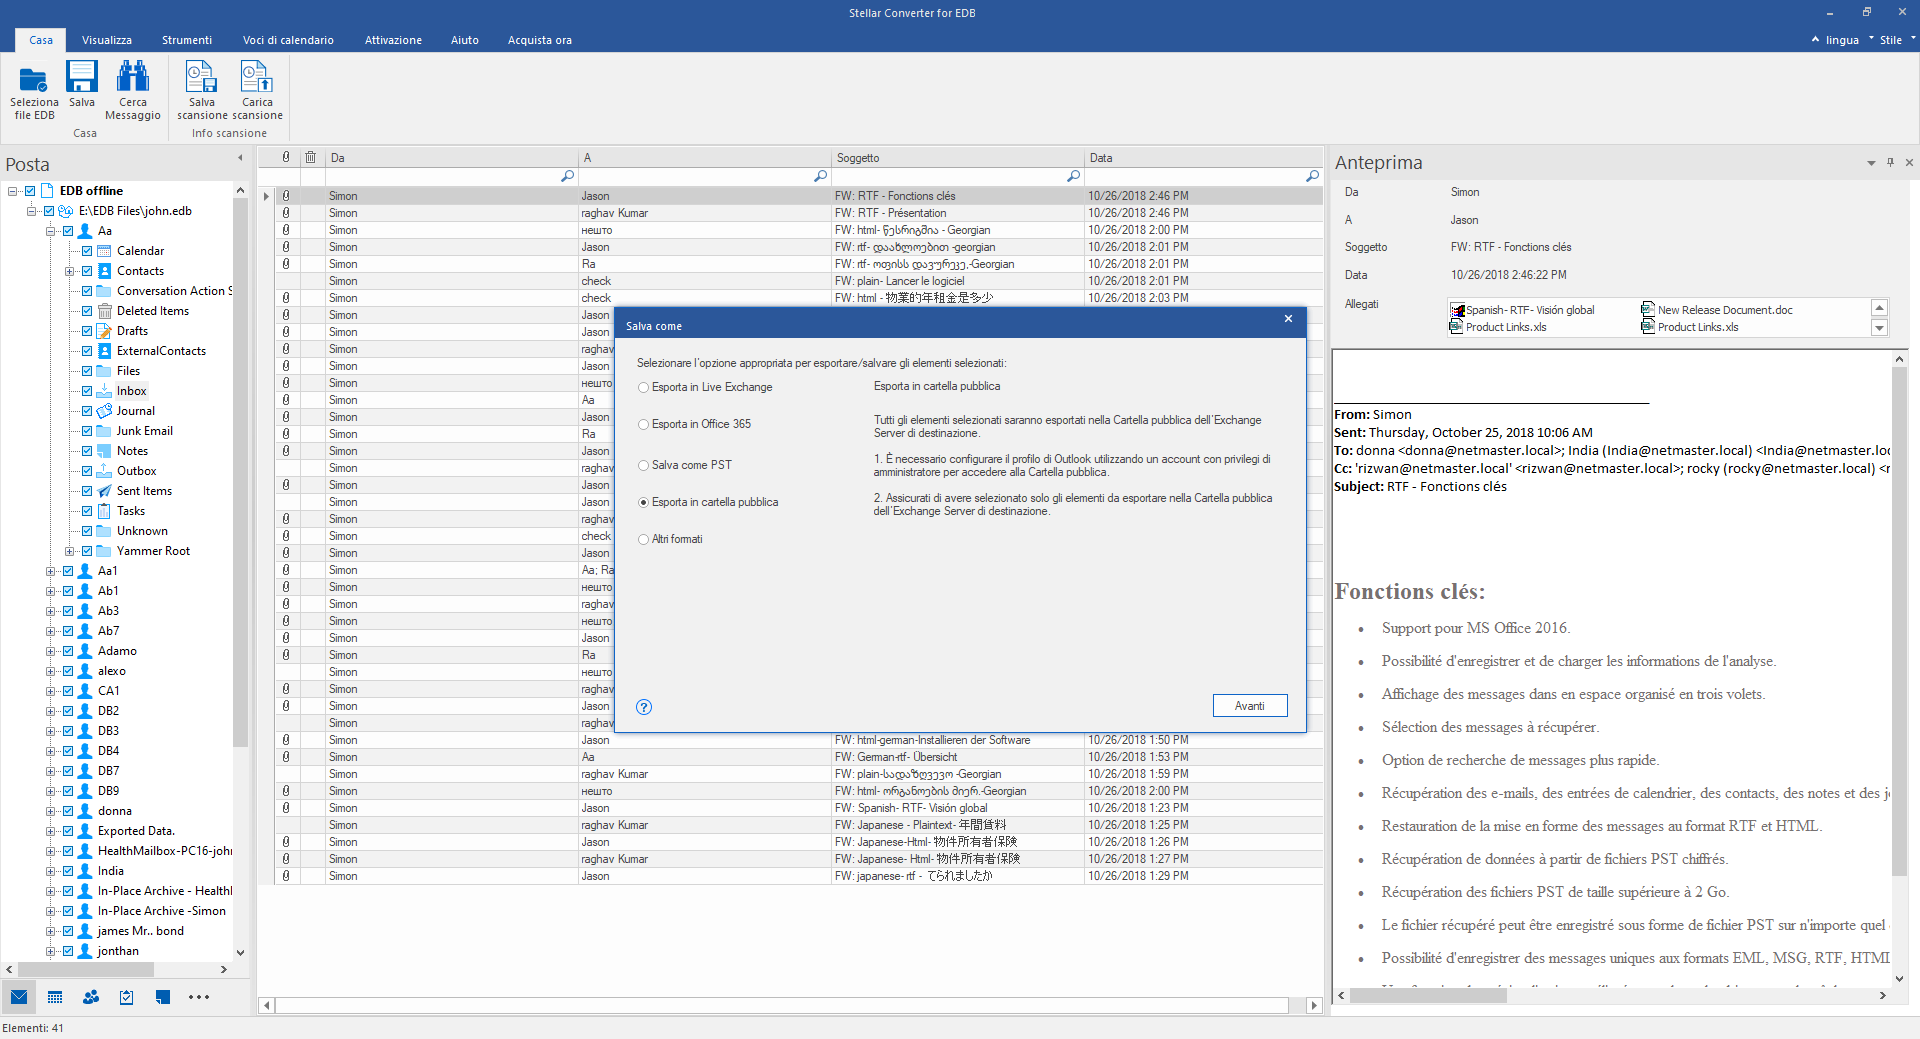
Task: Click the Salva floppy disk icon
Action: (82, 78)
